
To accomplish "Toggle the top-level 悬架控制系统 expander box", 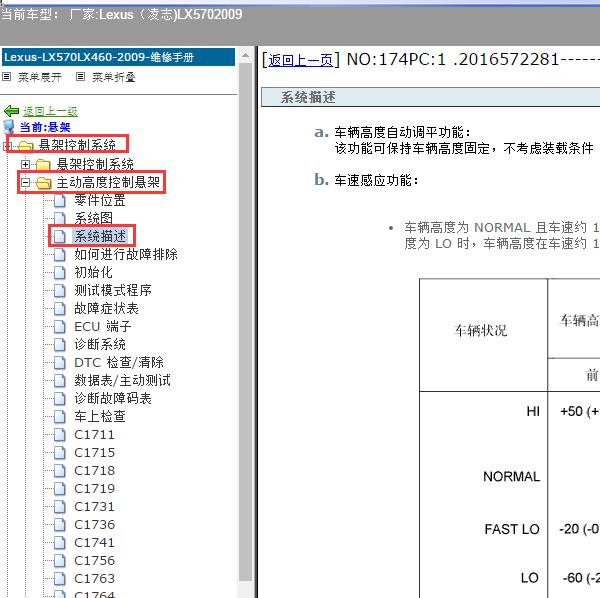I will (x=8, y=146).
